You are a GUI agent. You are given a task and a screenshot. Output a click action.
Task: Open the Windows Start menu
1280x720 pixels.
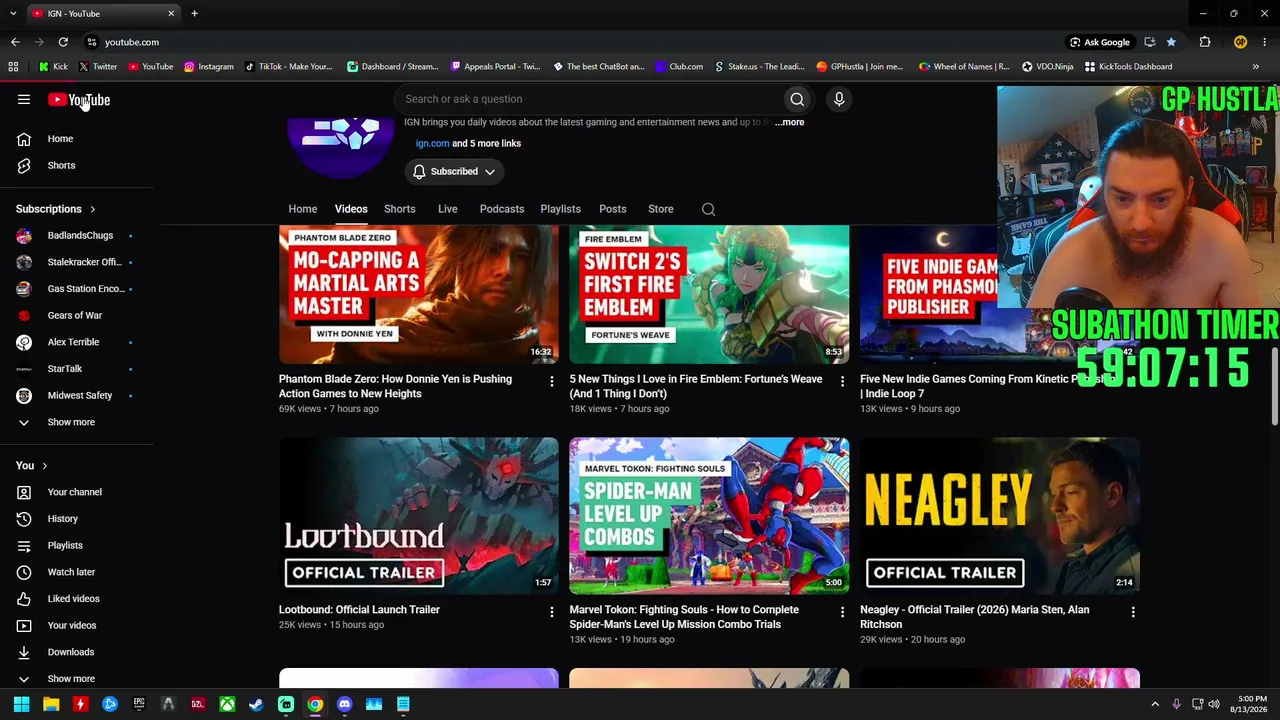21,704
